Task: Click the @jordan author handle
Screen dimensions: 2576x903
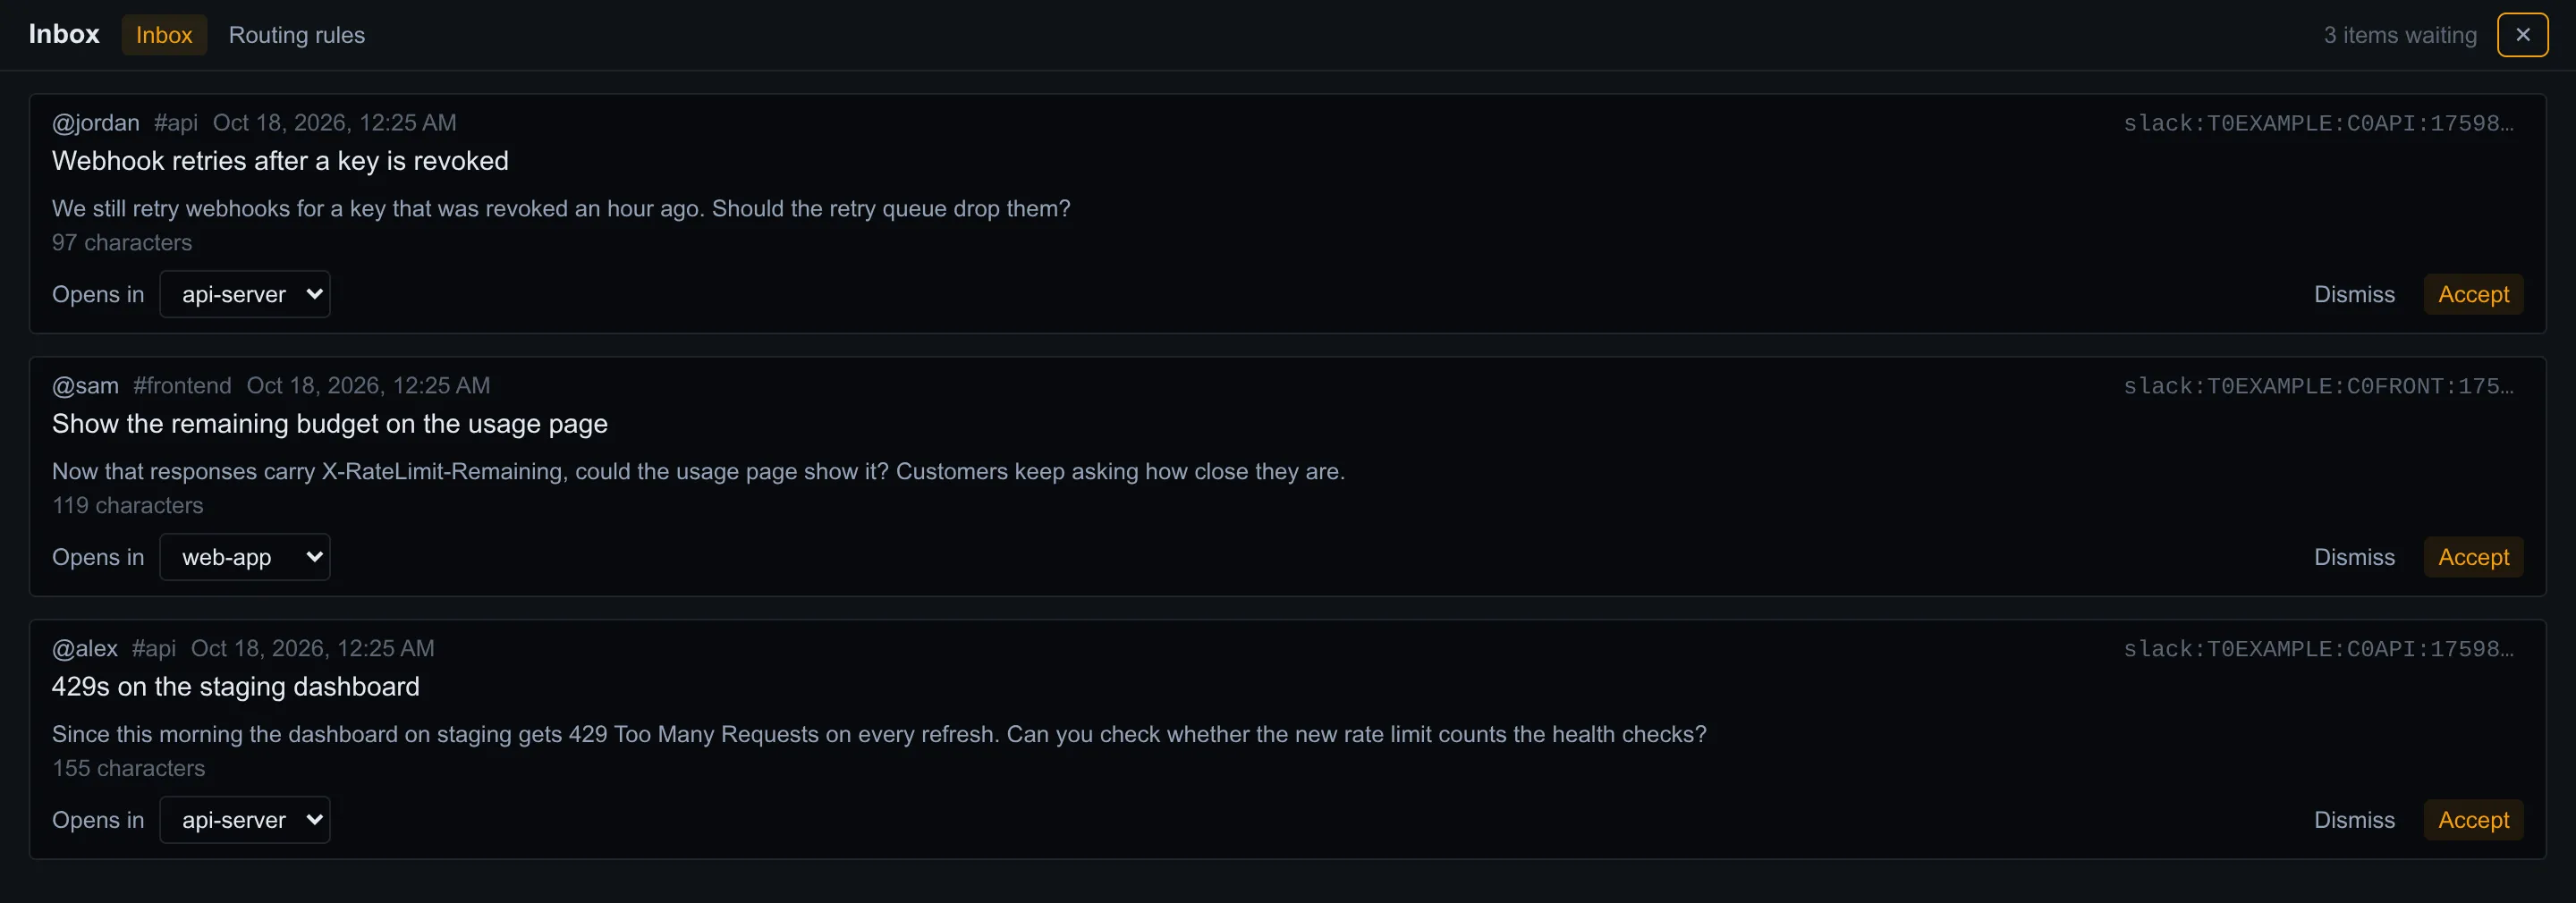Action: (x=96, y=123)
